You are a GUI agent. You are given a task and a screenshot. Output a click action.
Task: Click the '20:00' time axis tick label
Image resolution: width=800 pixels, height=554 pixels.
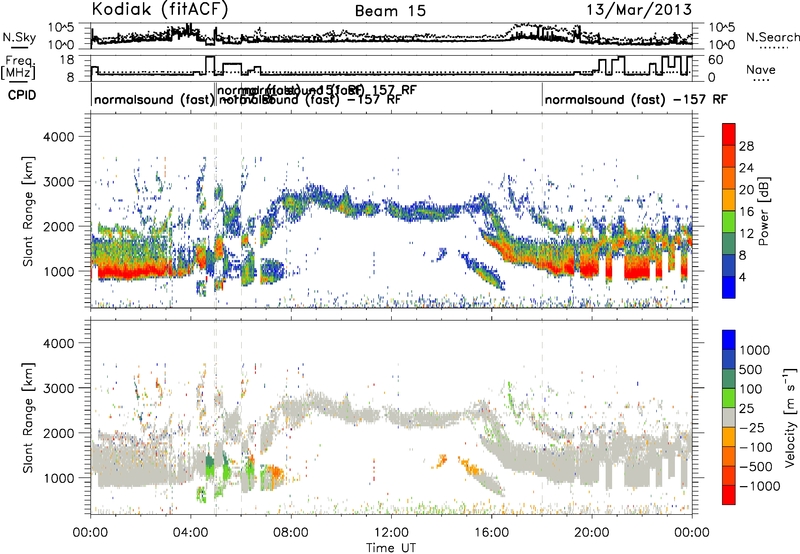click(591, 533)
